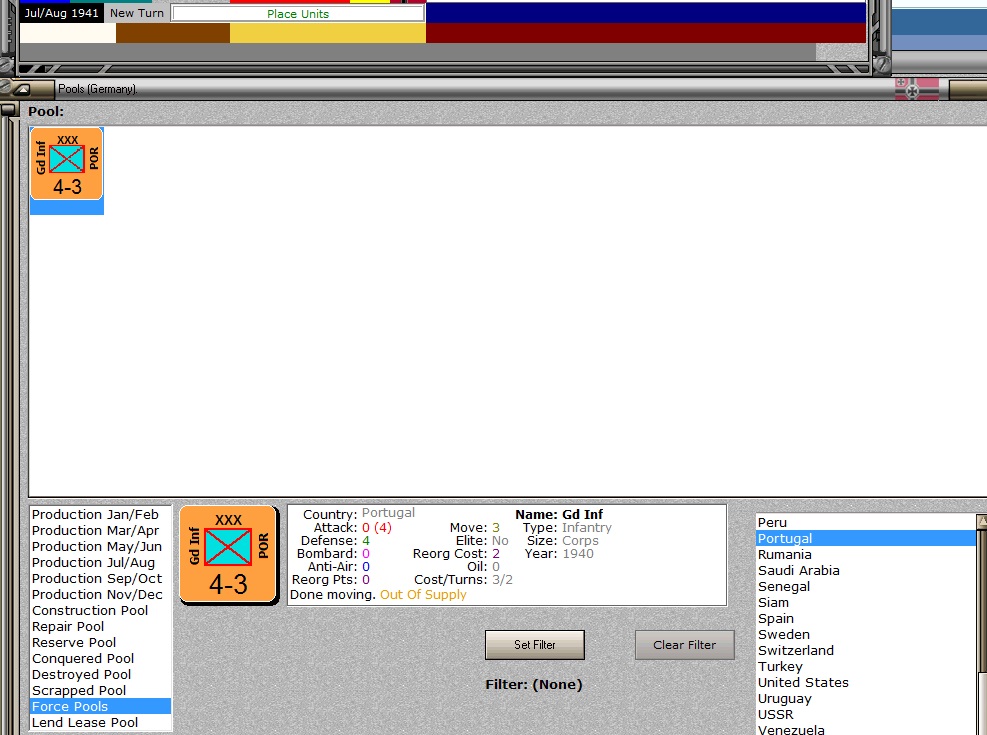987x735 pixels.
Task: Select the Force Pools entry
Action: pos(101,706)
